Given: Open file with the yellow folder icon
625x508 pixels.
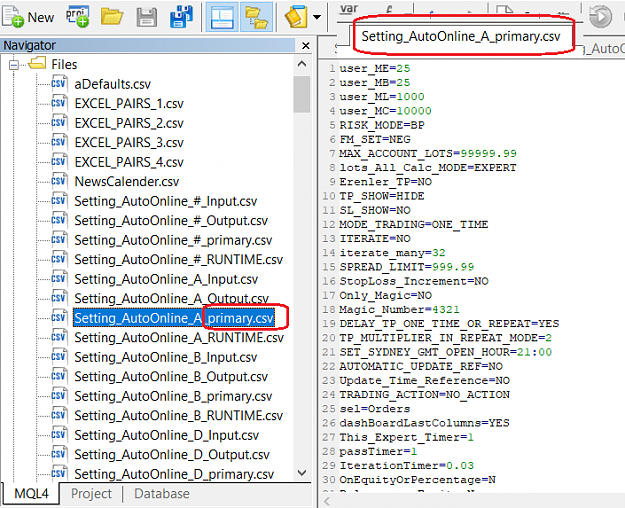Looking at the screenshot, I should (112, 17).
